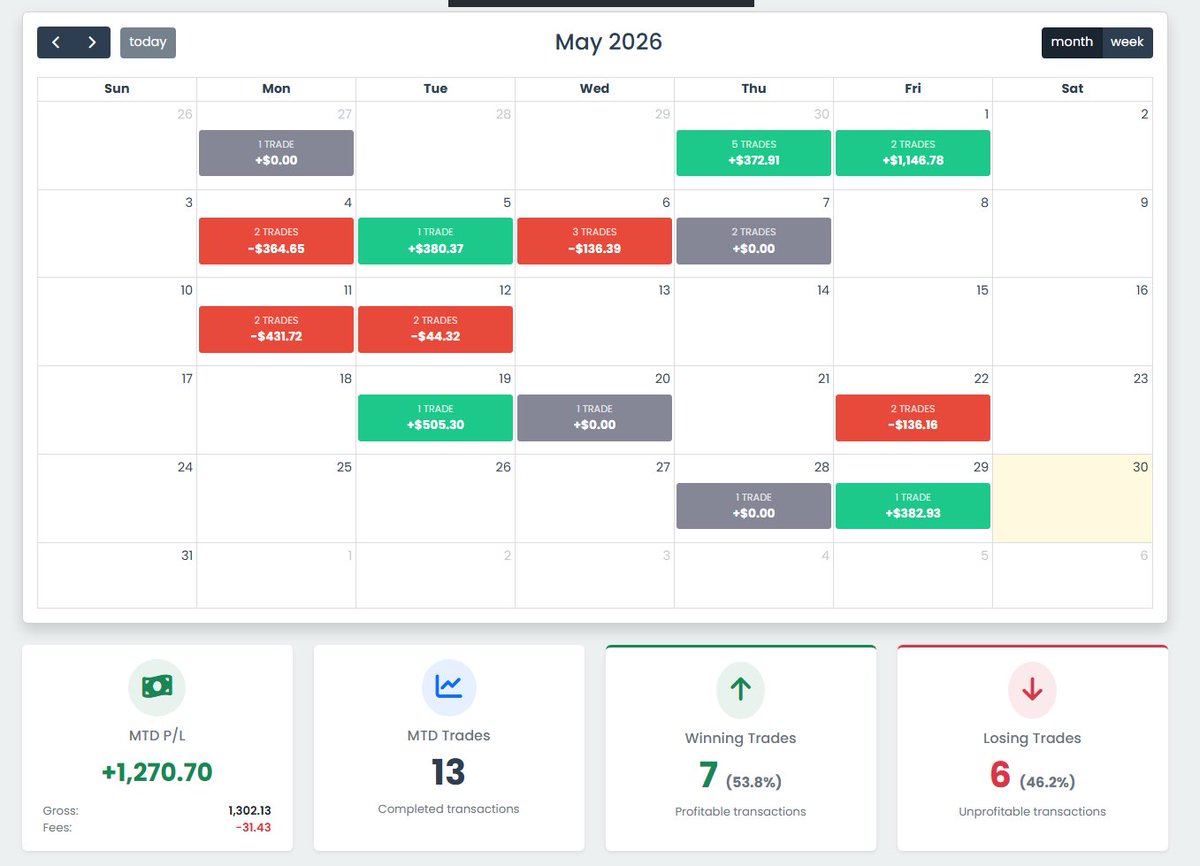Viewport: 1200px width, 866px height.
Task: Click the Sun column header
Action: click(x=117, y=88)
